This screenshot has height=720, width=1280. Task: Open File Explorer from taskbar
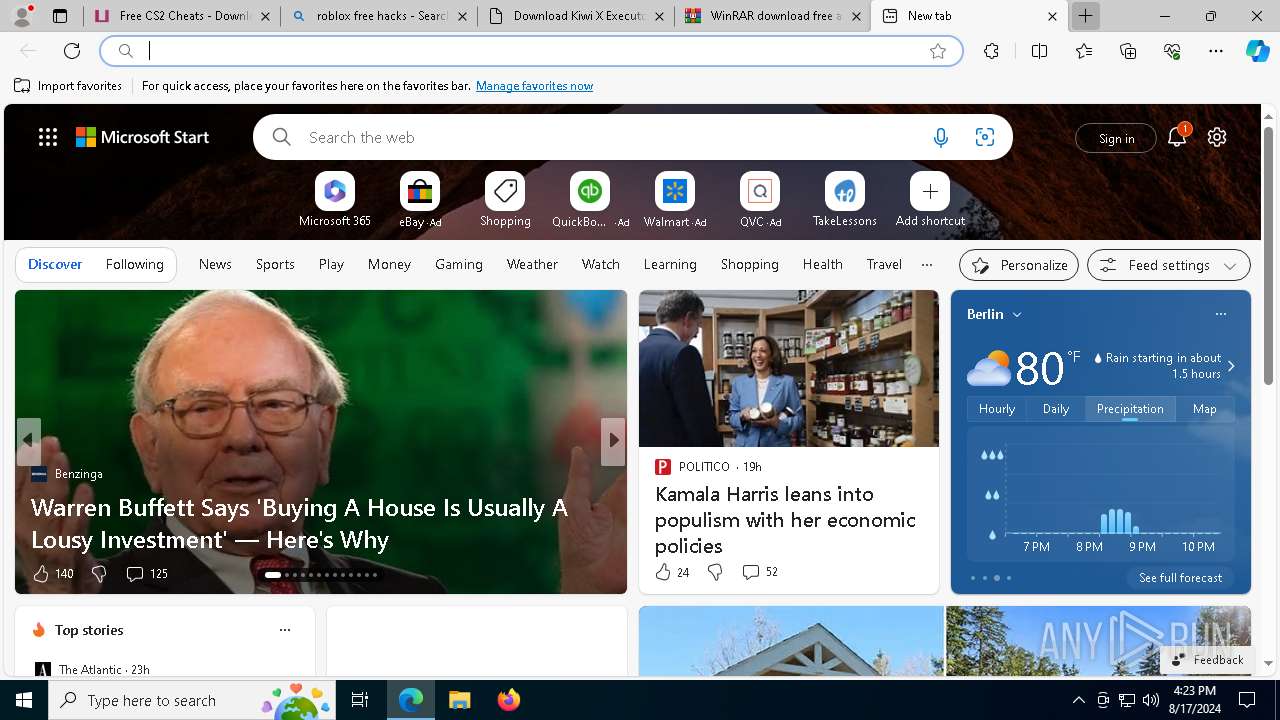pyautogui.click(x=460, y=700)
